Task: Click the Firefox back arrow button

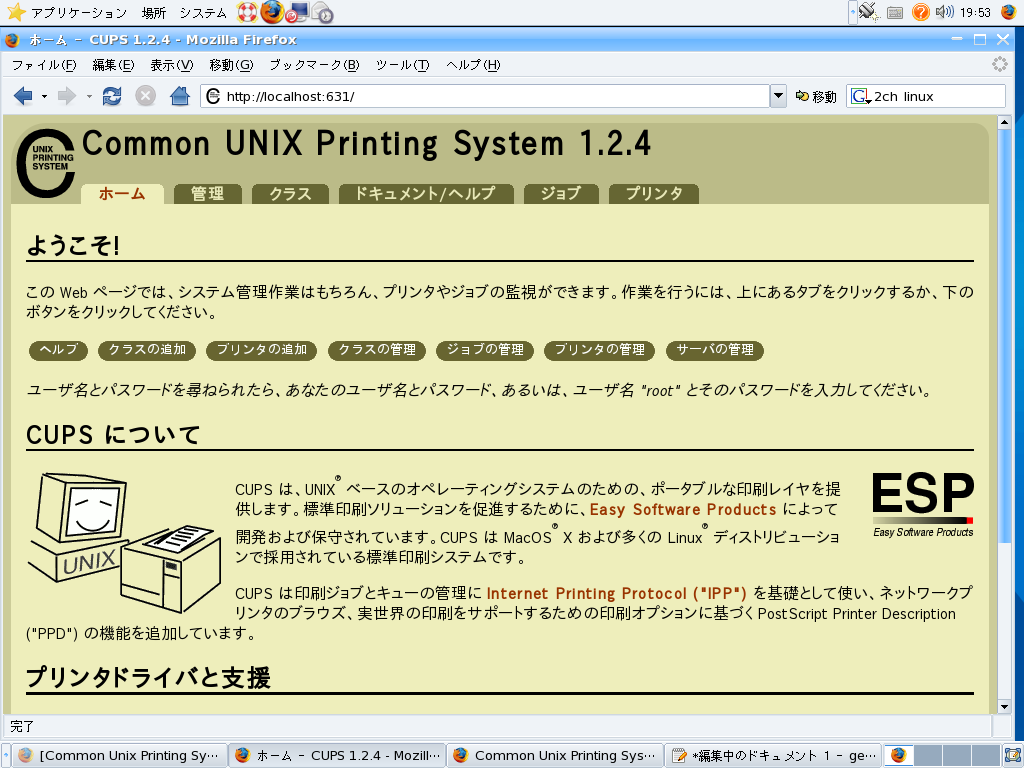Action: pyautogui.click(x=23, y=97)
